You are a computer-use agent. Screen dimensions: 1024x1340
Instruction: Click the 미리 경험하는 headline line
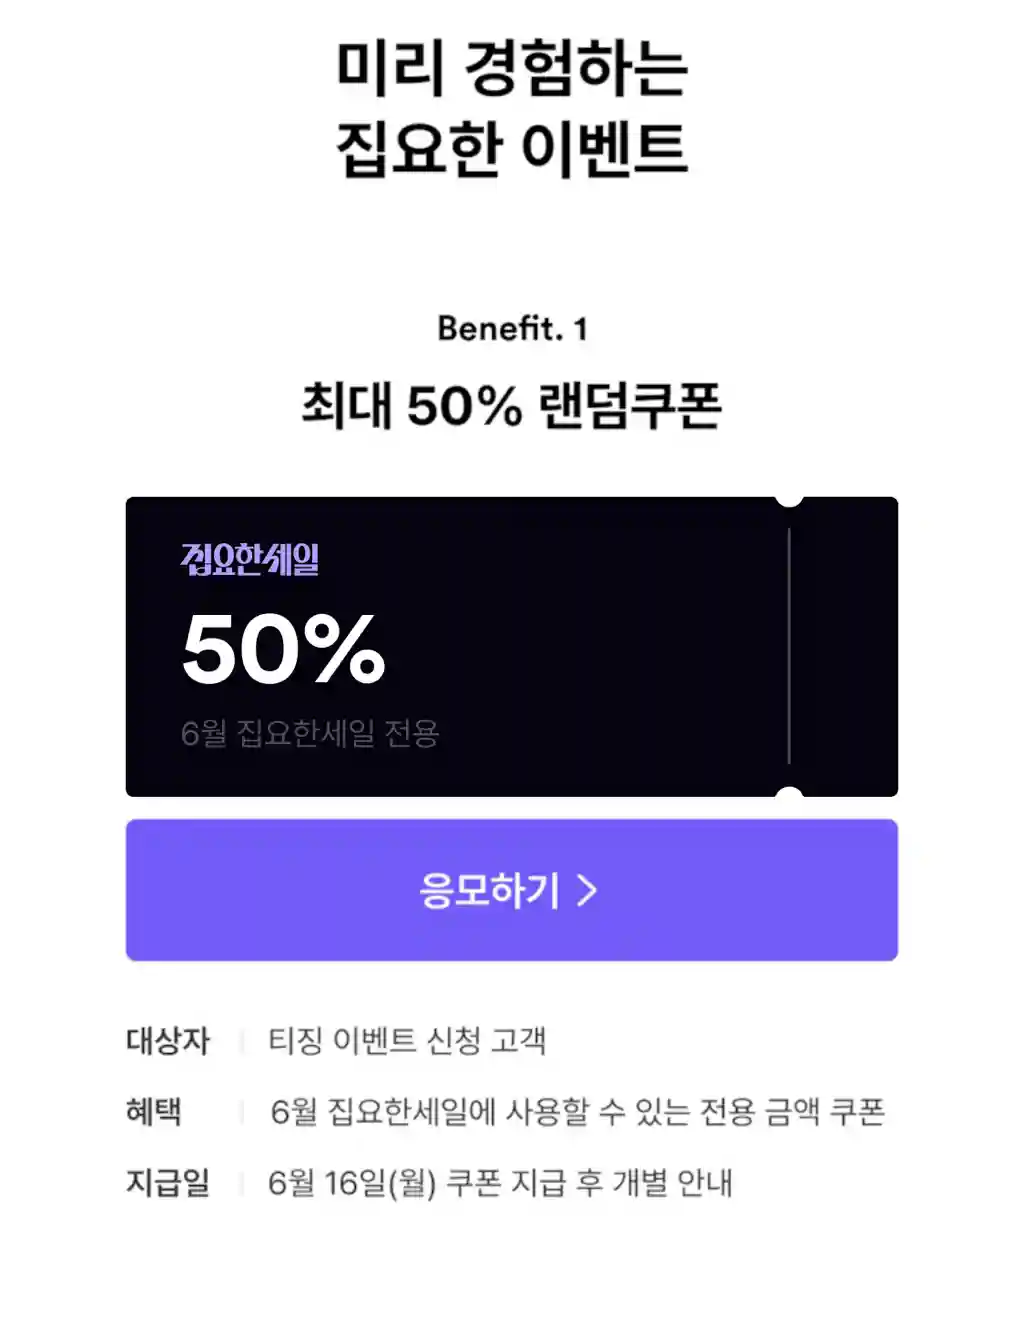(512, 68)
